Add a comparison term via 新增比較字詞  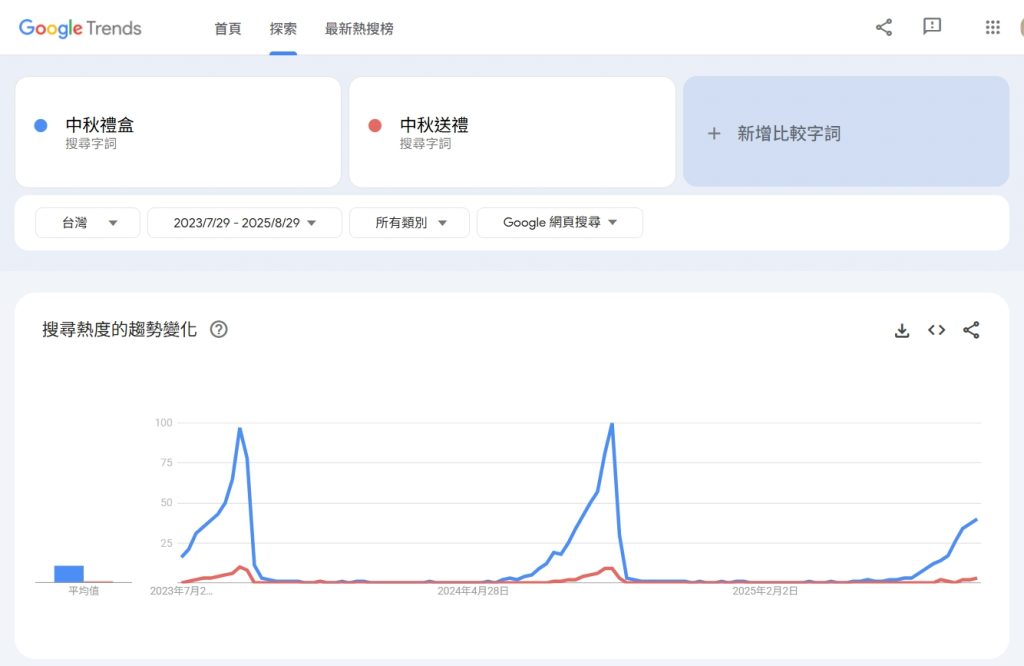(x=846, y=132)
